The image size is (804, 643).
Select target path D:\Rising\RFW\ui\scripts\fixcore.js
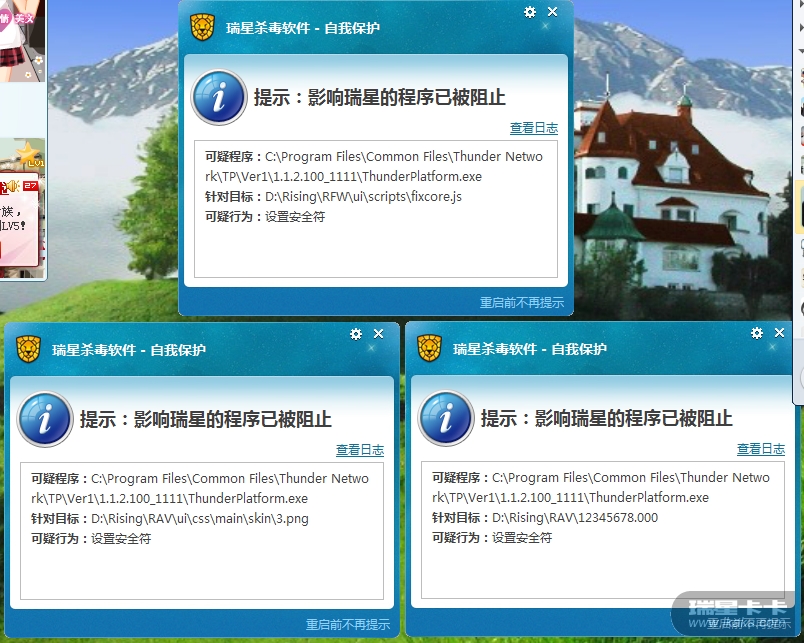363,196
